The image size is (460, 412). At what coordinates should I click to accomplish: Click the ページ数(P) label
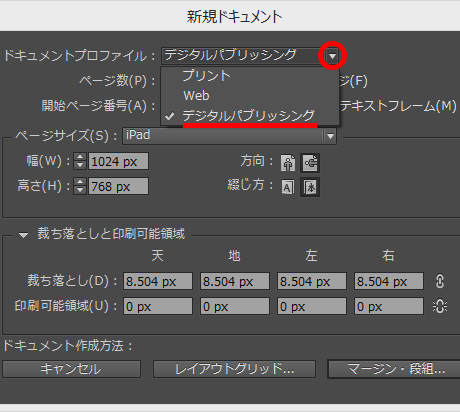point(117,81)
